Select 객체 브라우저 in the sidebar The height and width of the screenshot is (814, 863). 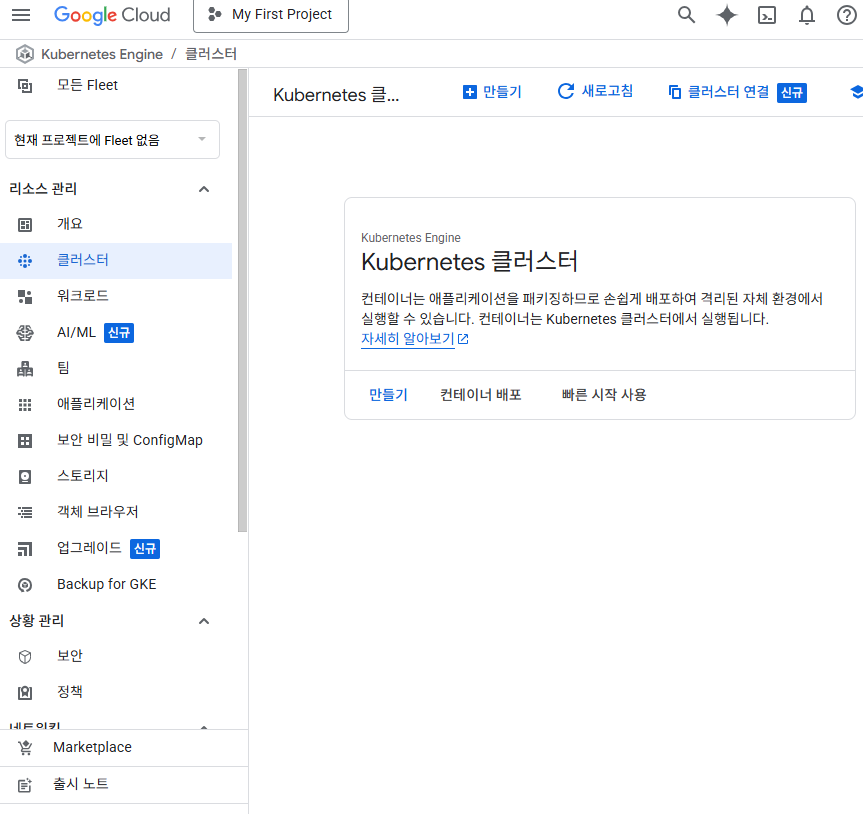[116, 512]
